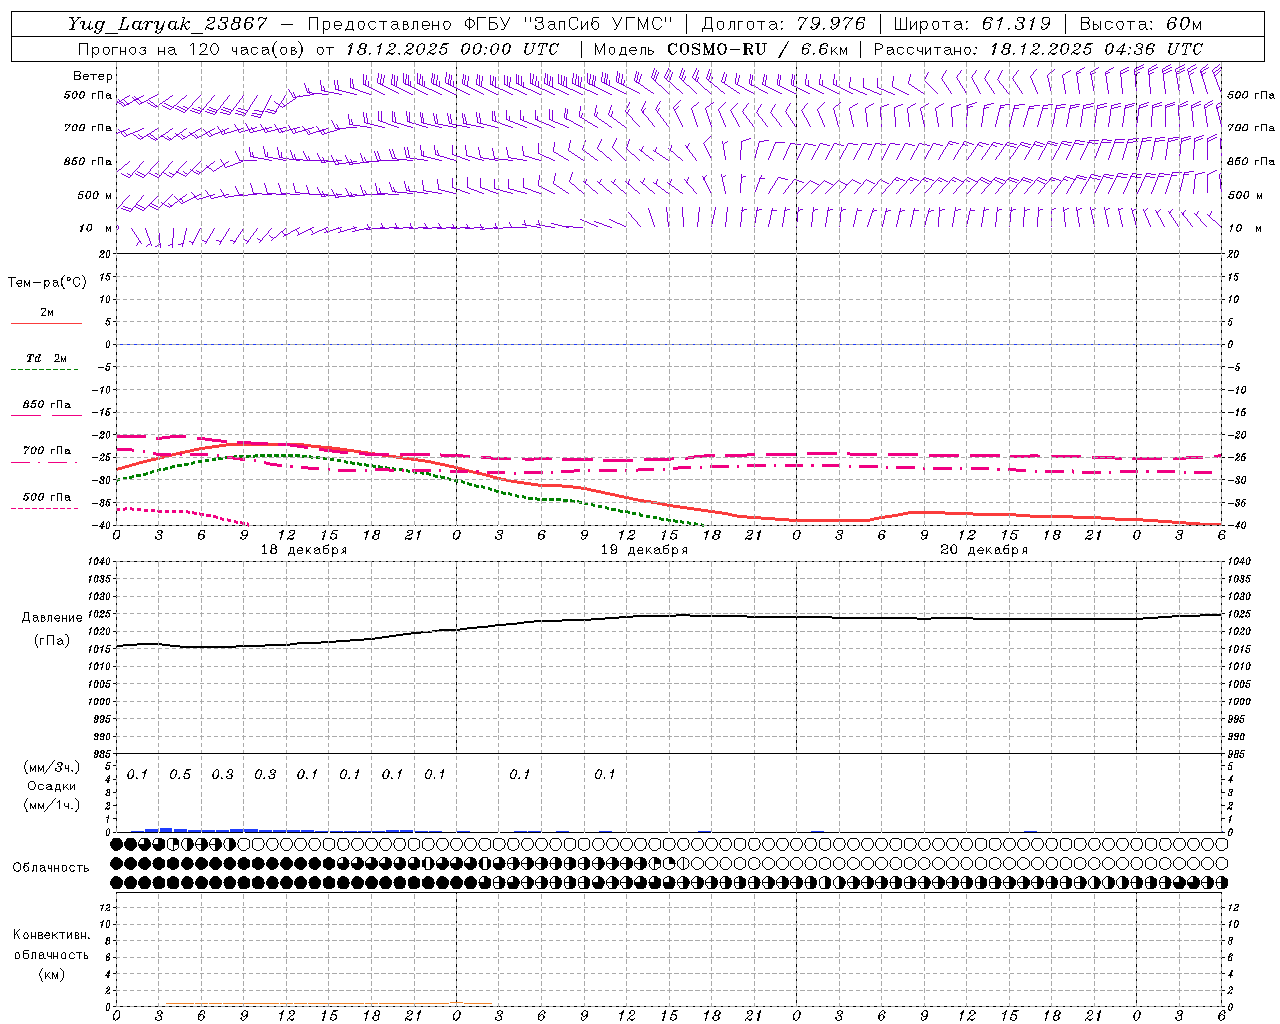Click the orange convective cloud marker

[x=456, y=1002]
